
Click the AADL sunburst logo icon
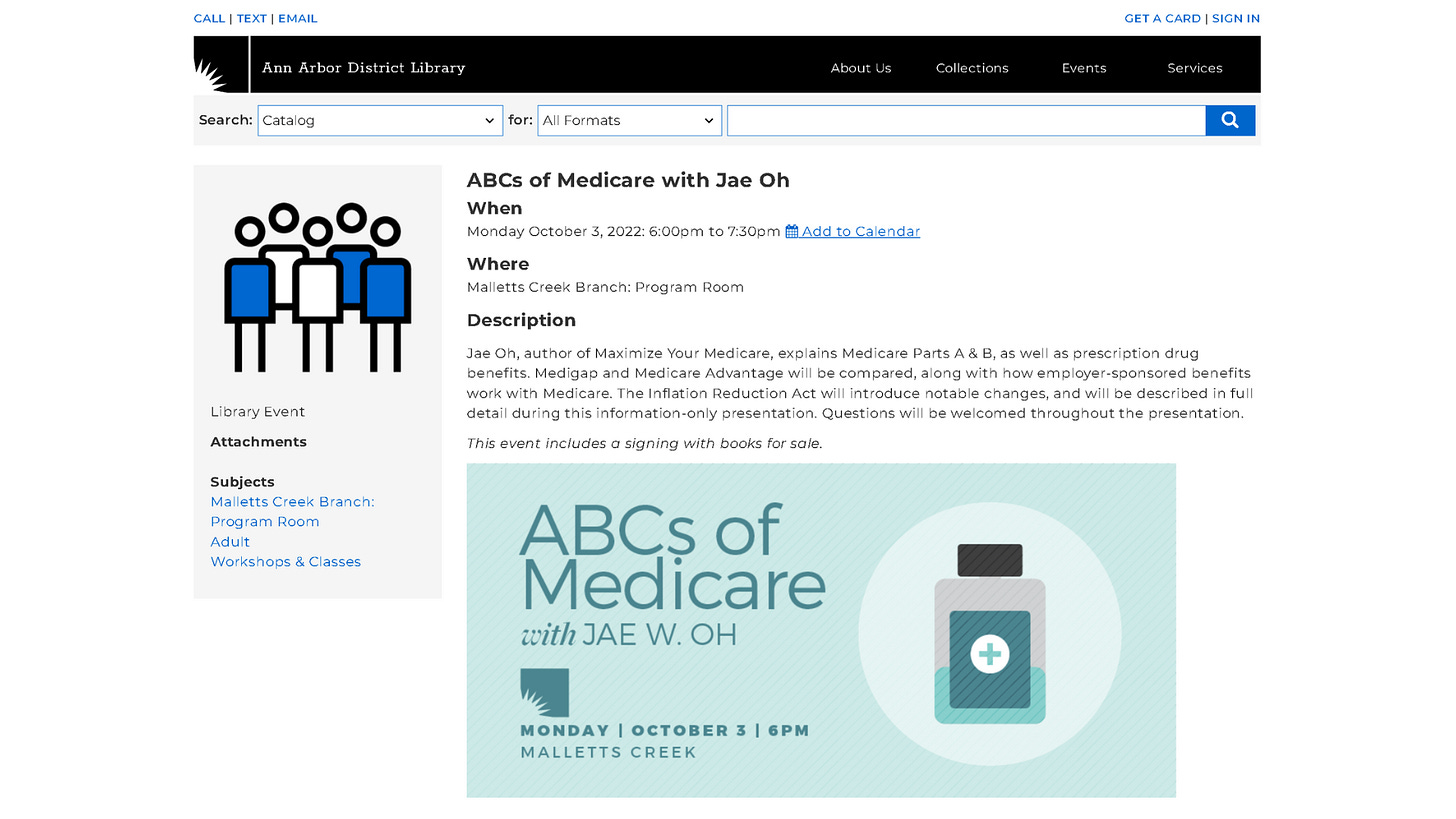(x=220, y=65)
